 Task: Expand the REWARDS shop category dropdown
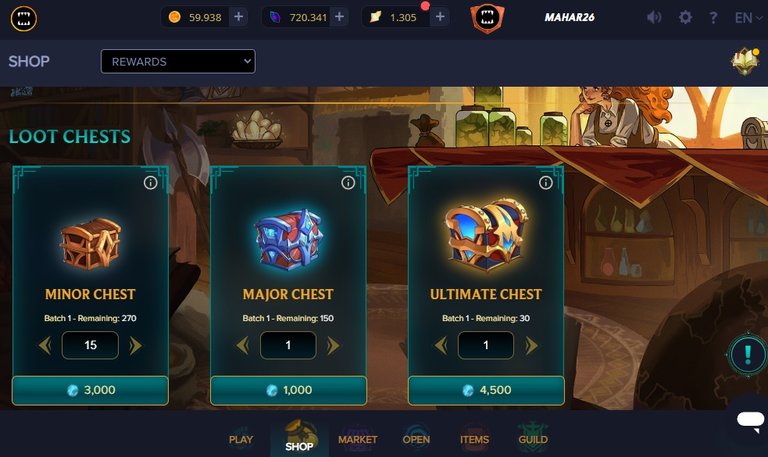pos(178,61)
